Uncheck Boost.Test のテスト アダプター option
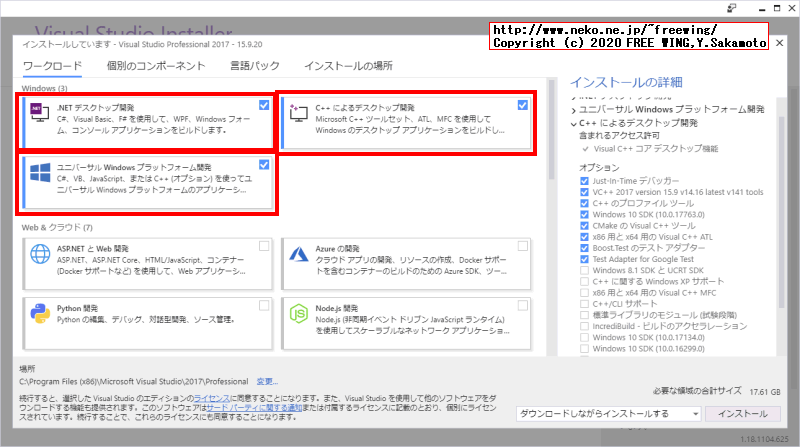The image size is (800, 447). tap(584, 248)
